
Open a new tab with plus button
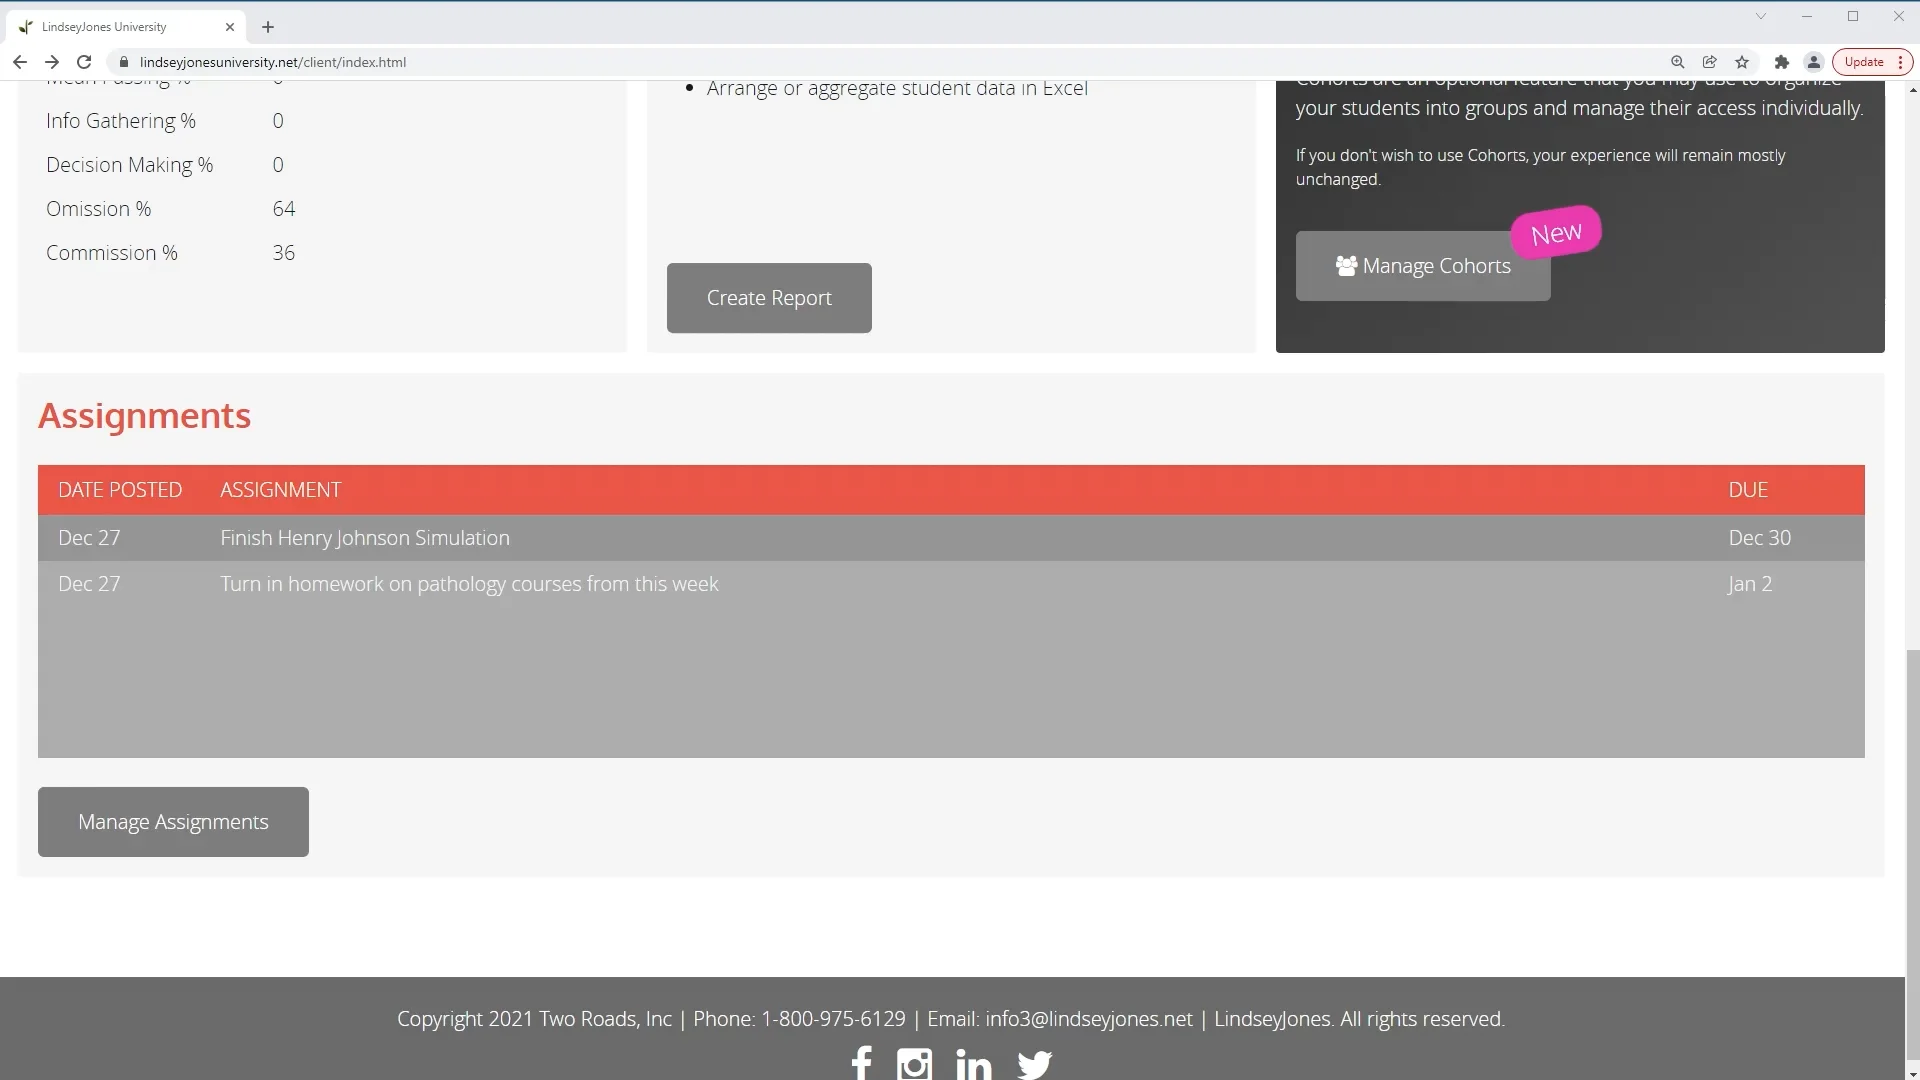coord(267,27)
